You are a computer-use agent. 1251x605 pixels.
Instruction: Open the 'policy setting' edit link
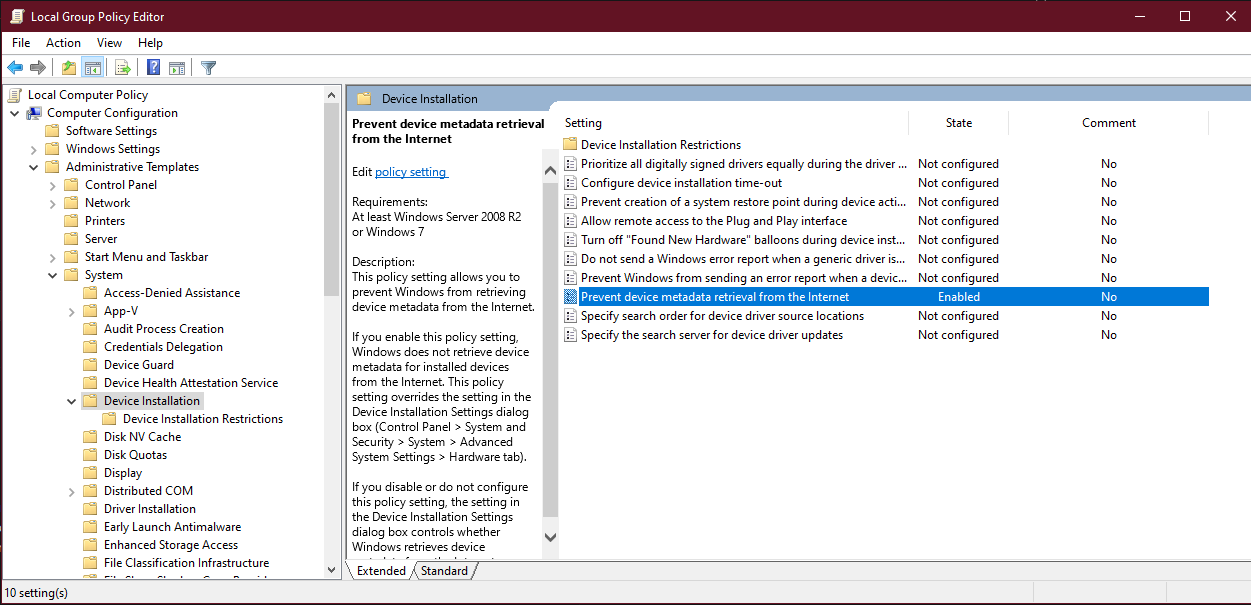411,172
